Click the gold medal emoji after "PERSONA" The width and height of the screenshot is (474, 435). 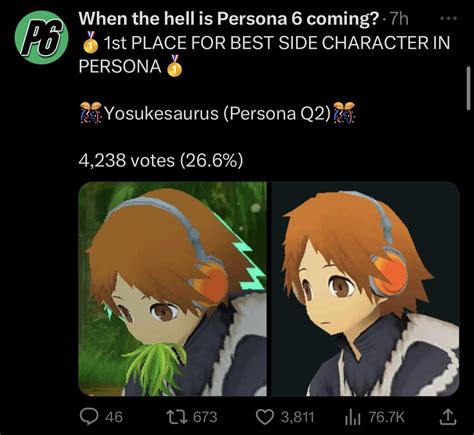(x=174, y=66)
